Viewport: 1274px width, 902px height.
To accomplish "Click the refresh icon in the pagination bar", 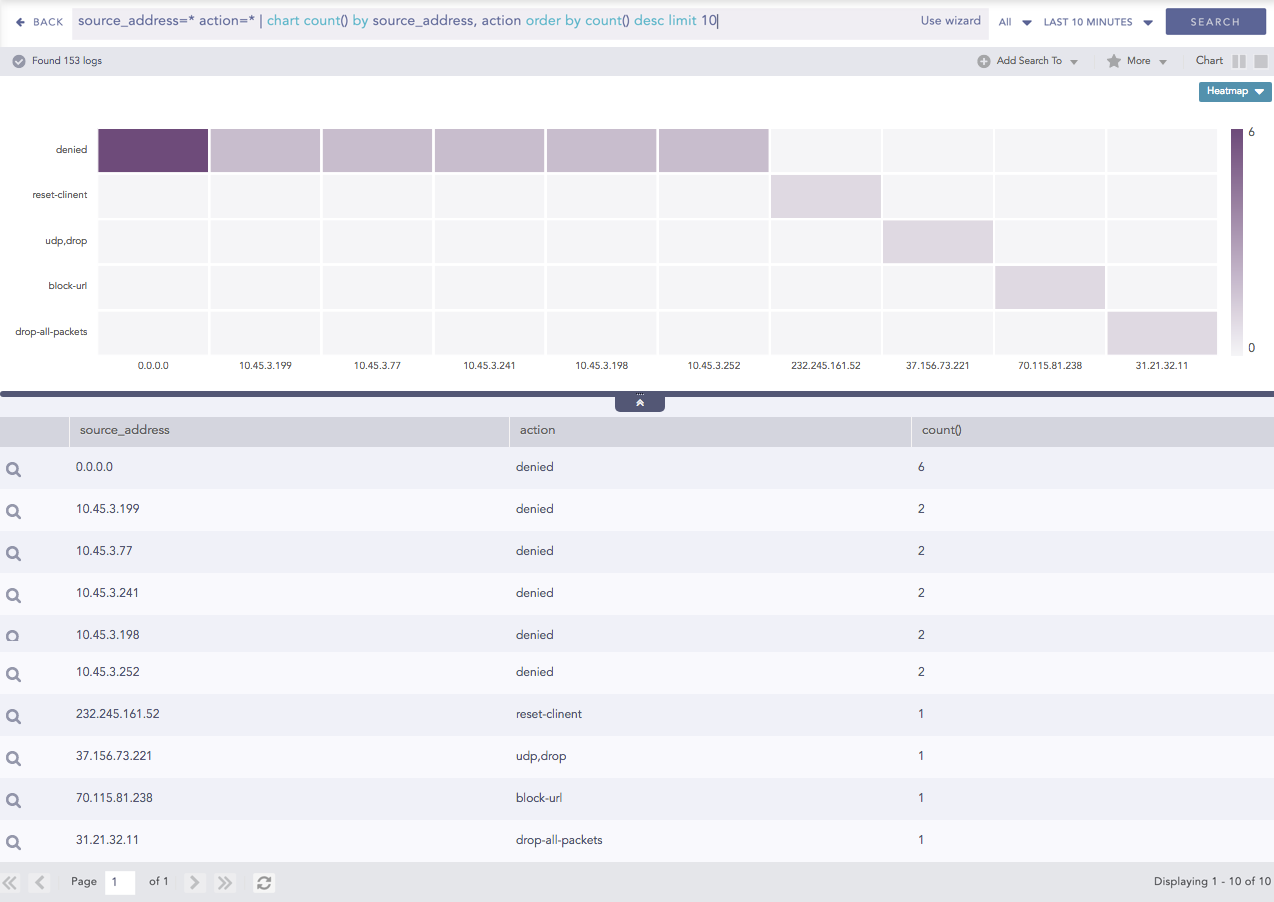I will 263,882.
